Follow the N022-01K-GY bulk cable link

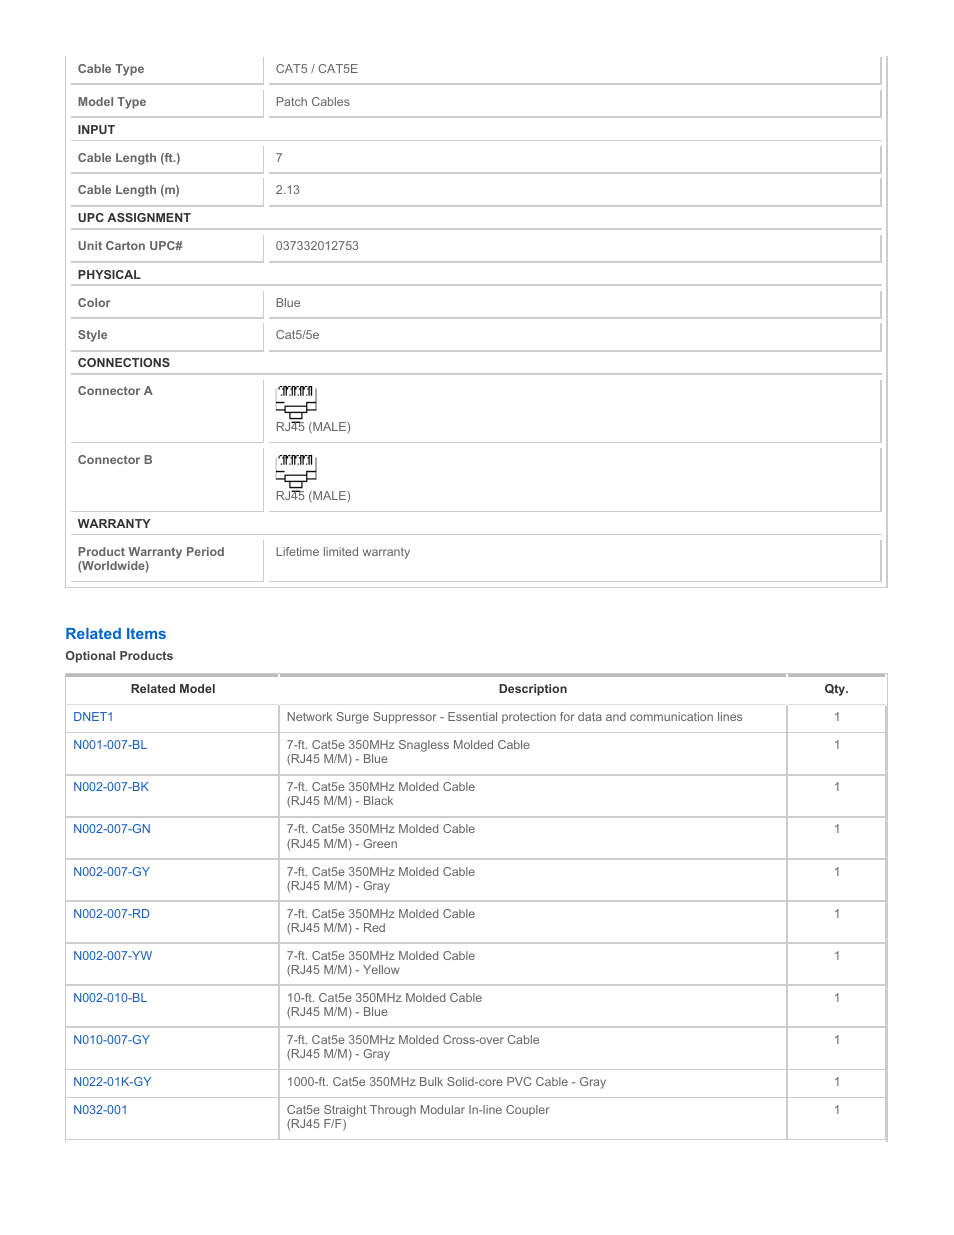coord(112,1082)
